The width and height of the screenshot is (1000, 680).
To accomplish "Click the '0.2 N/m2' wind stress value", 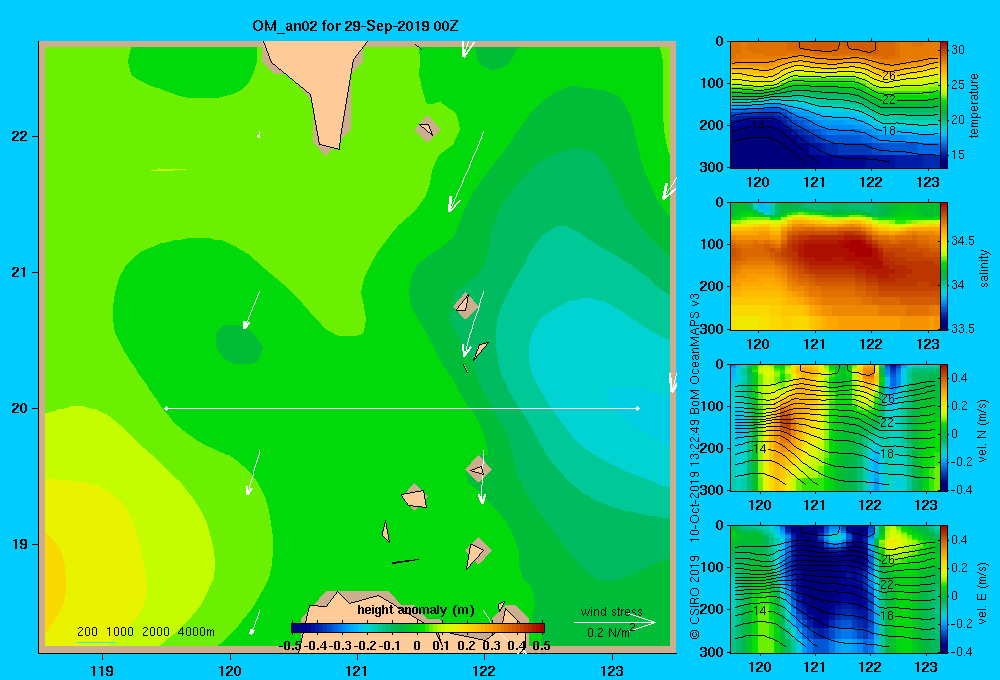I will point(611,632).
